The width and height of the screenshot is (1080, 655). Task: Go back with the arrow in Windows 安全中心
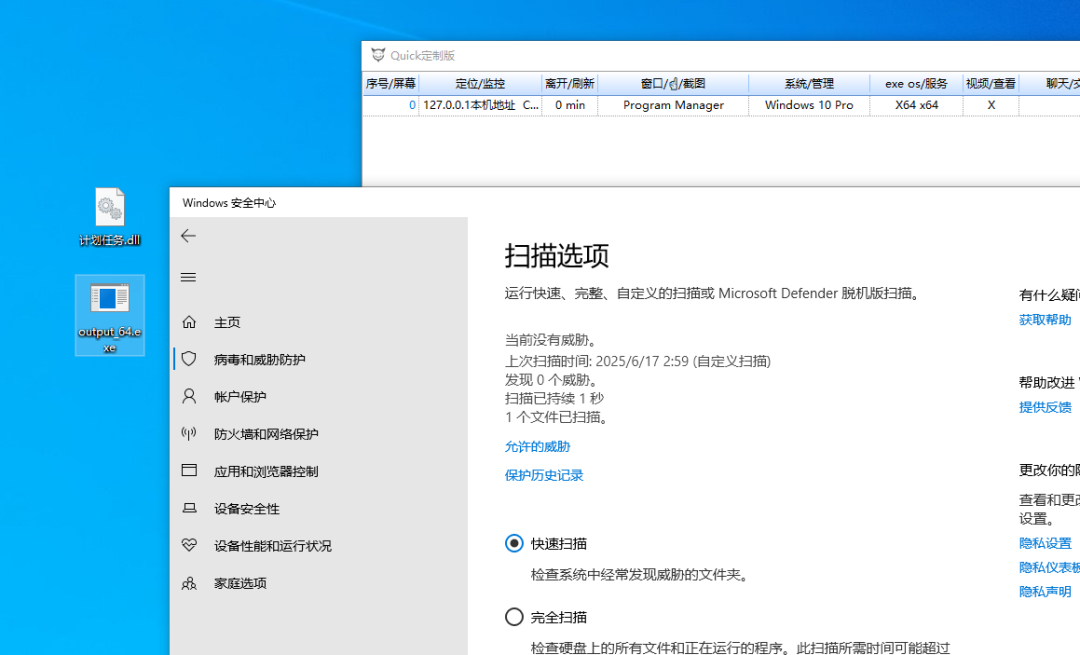188,236
